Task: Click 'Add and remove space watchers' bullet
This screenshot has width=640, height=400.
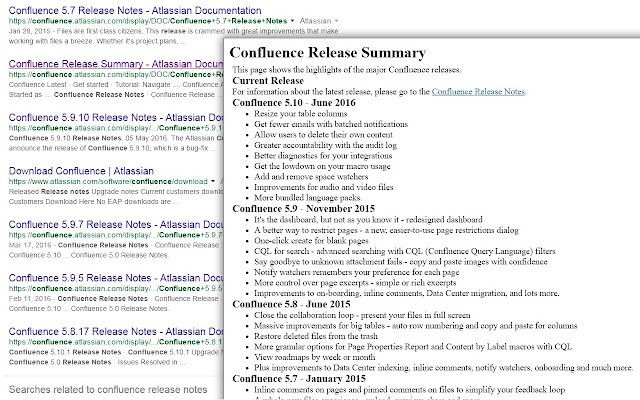Action: 311,177
